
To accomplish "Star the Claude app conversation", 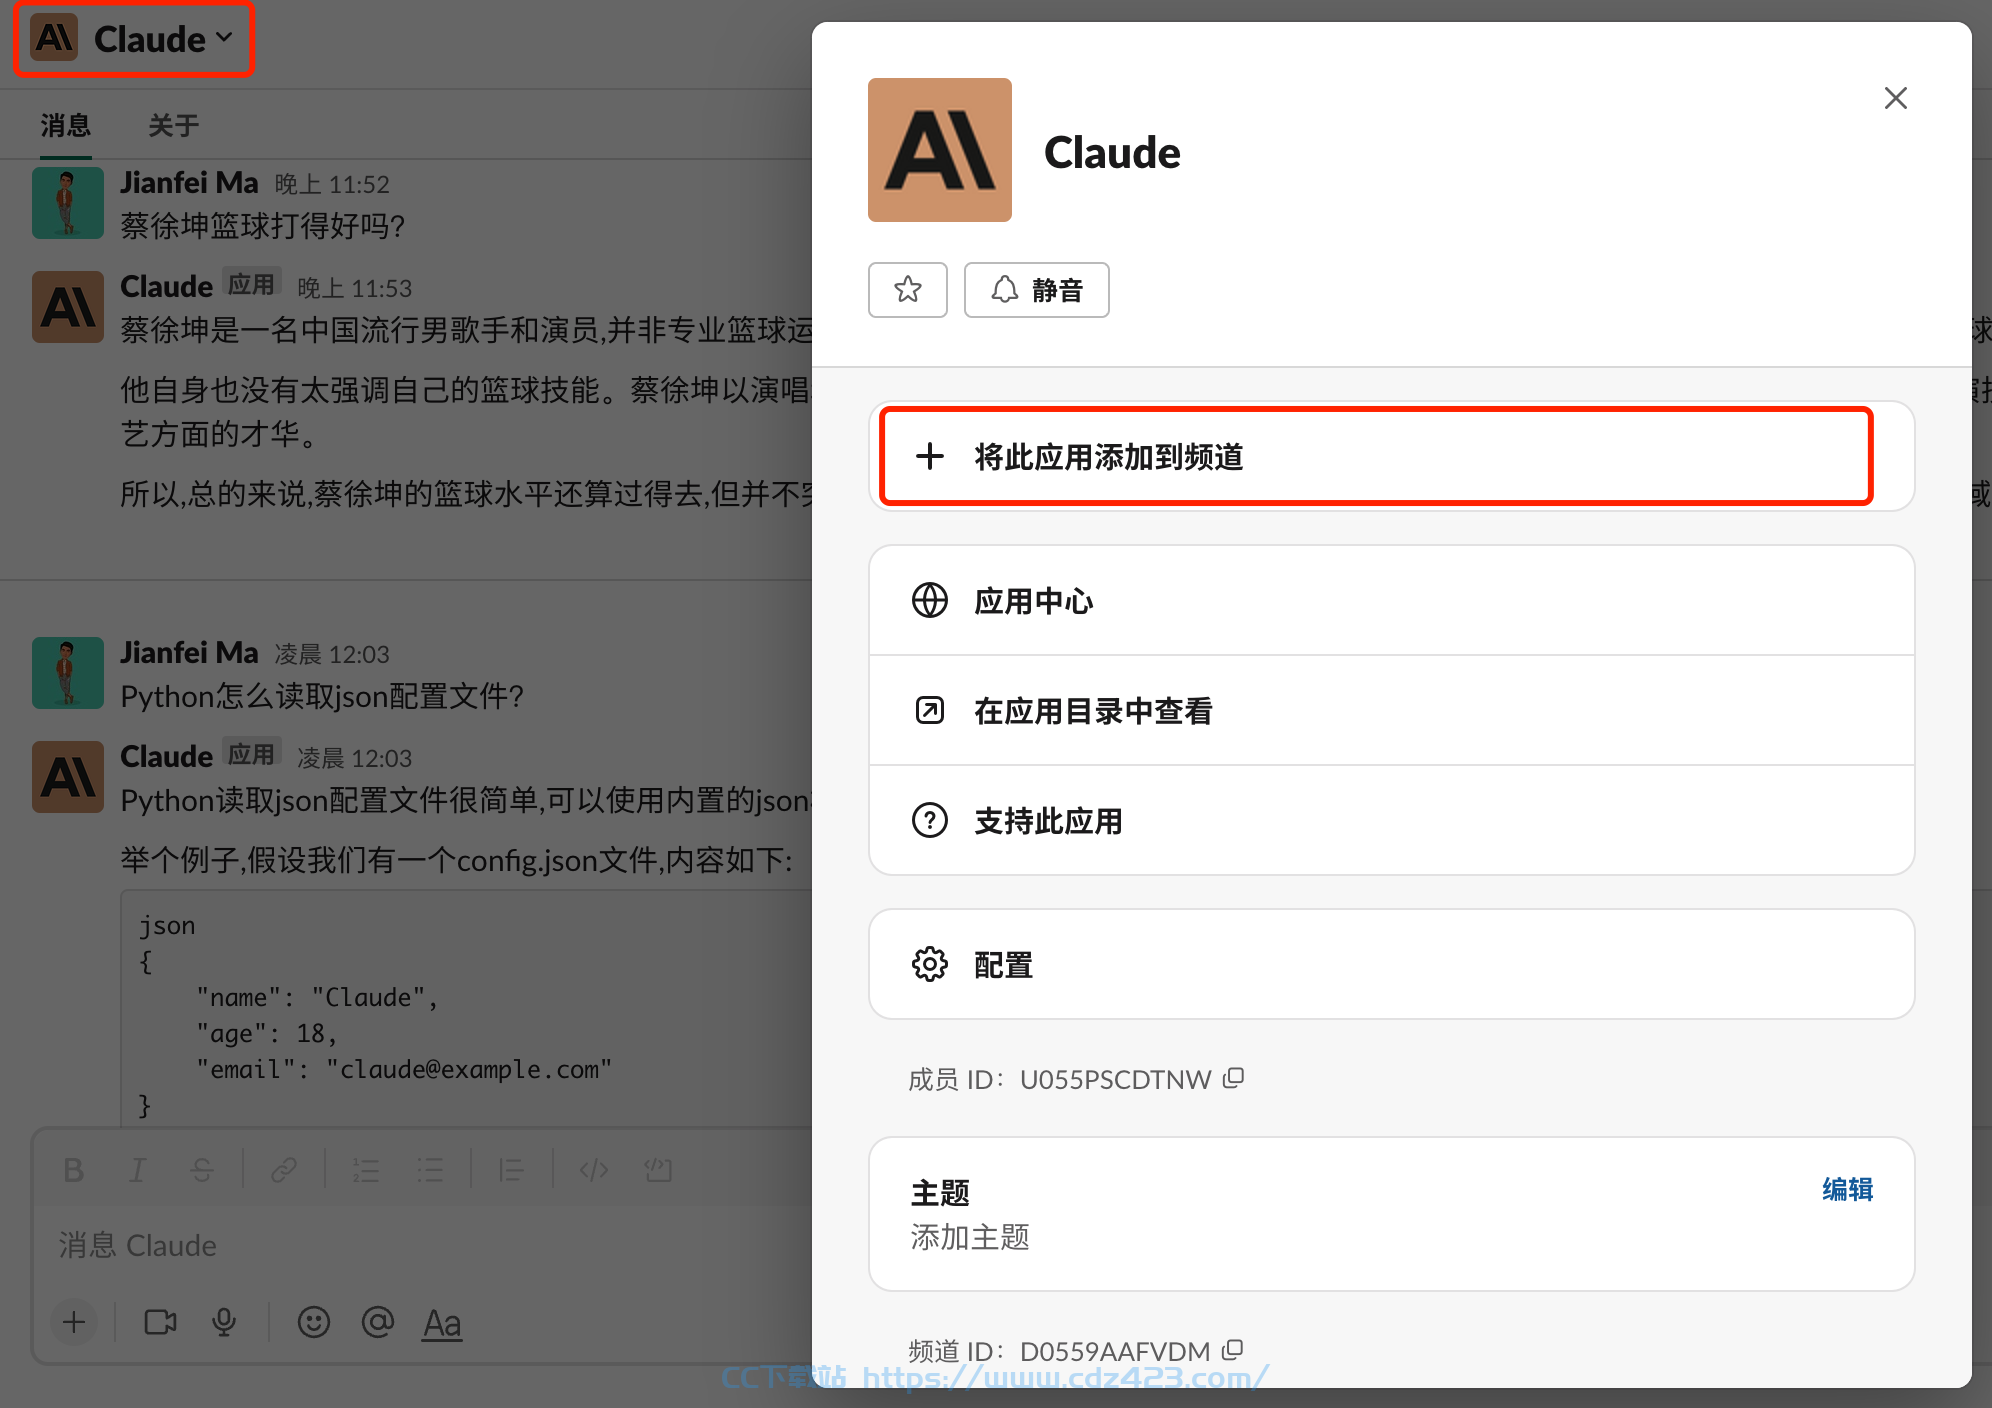I will (907, 290).
